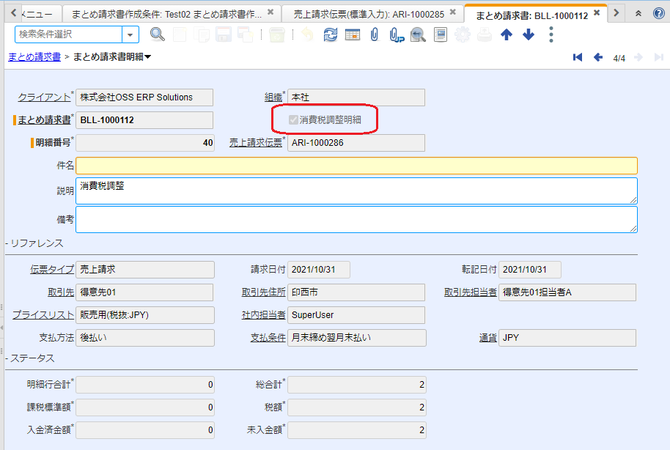
Task: Click the greyed Undo arrow icon
Action: pyautogui.click(x=307, y=34)
